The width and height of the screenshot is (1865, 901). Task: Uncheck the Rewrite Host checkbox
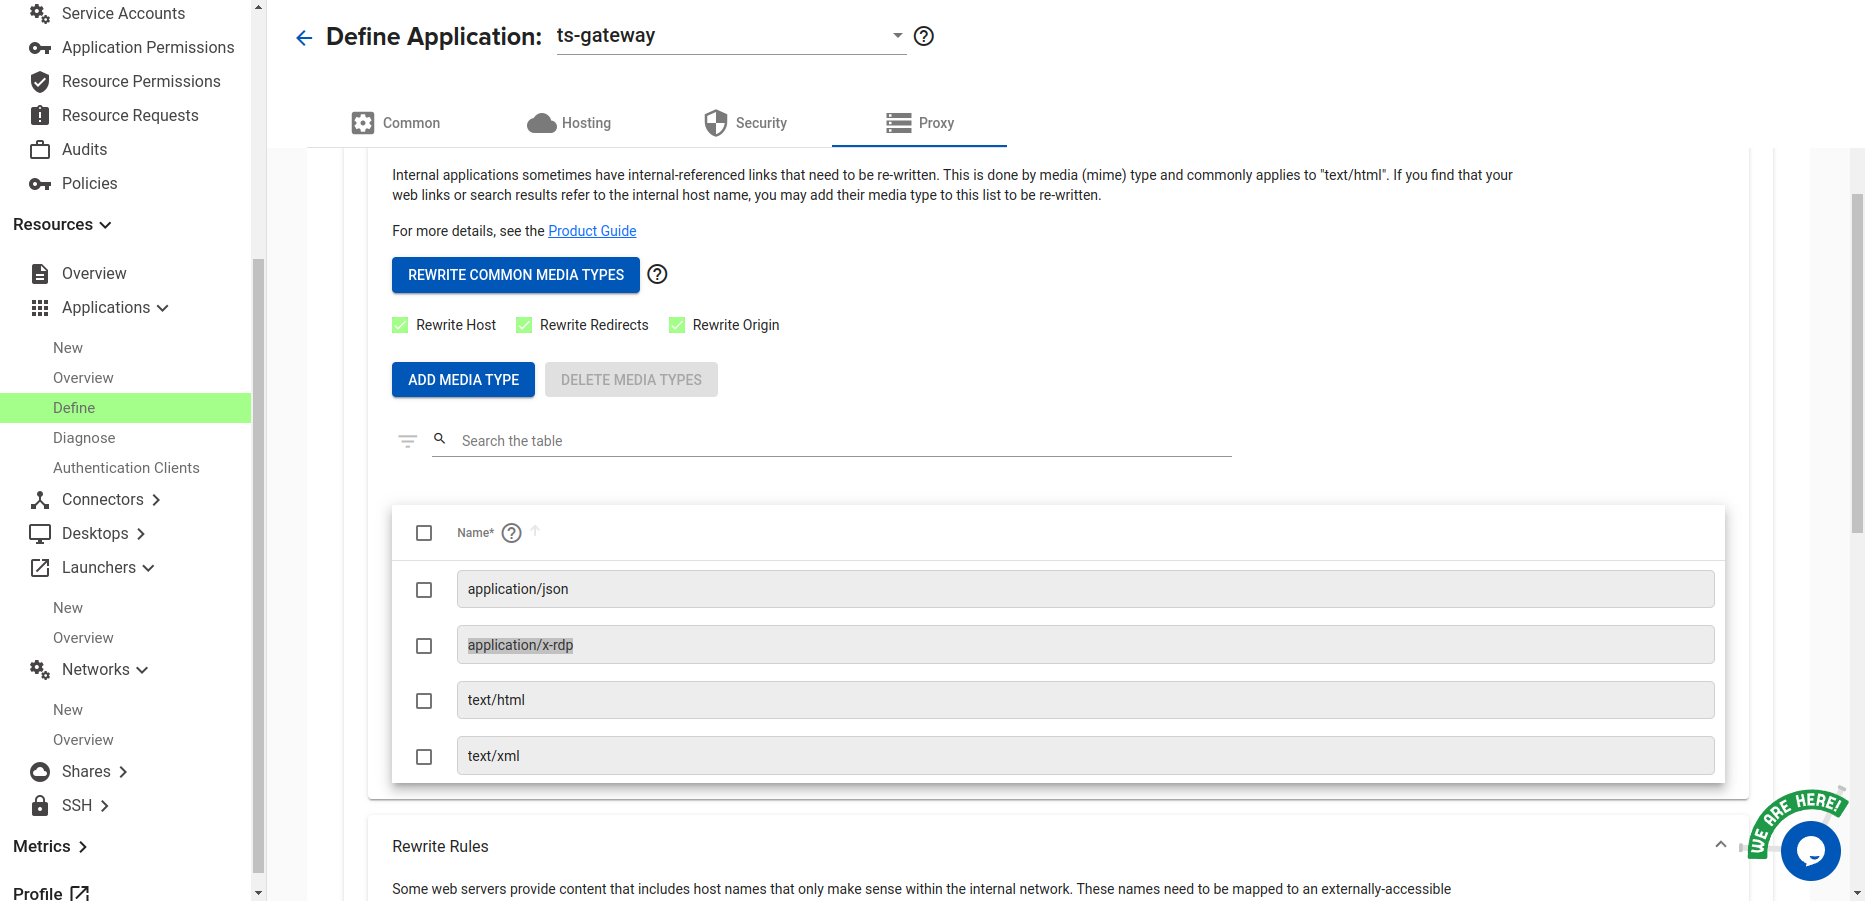399,324
